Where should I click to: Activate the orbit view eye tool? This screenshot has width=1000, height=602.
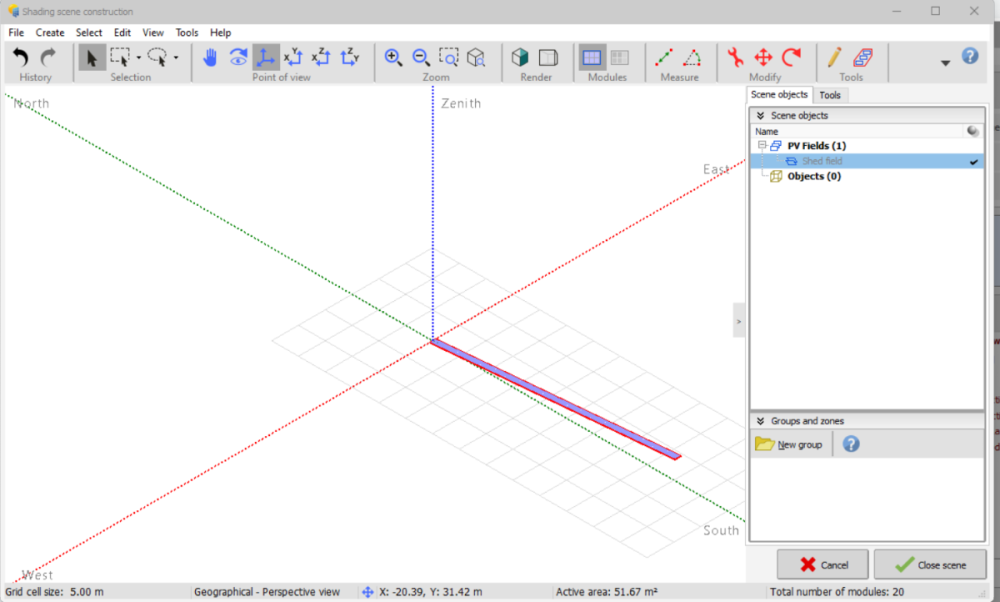coord(238,58)
